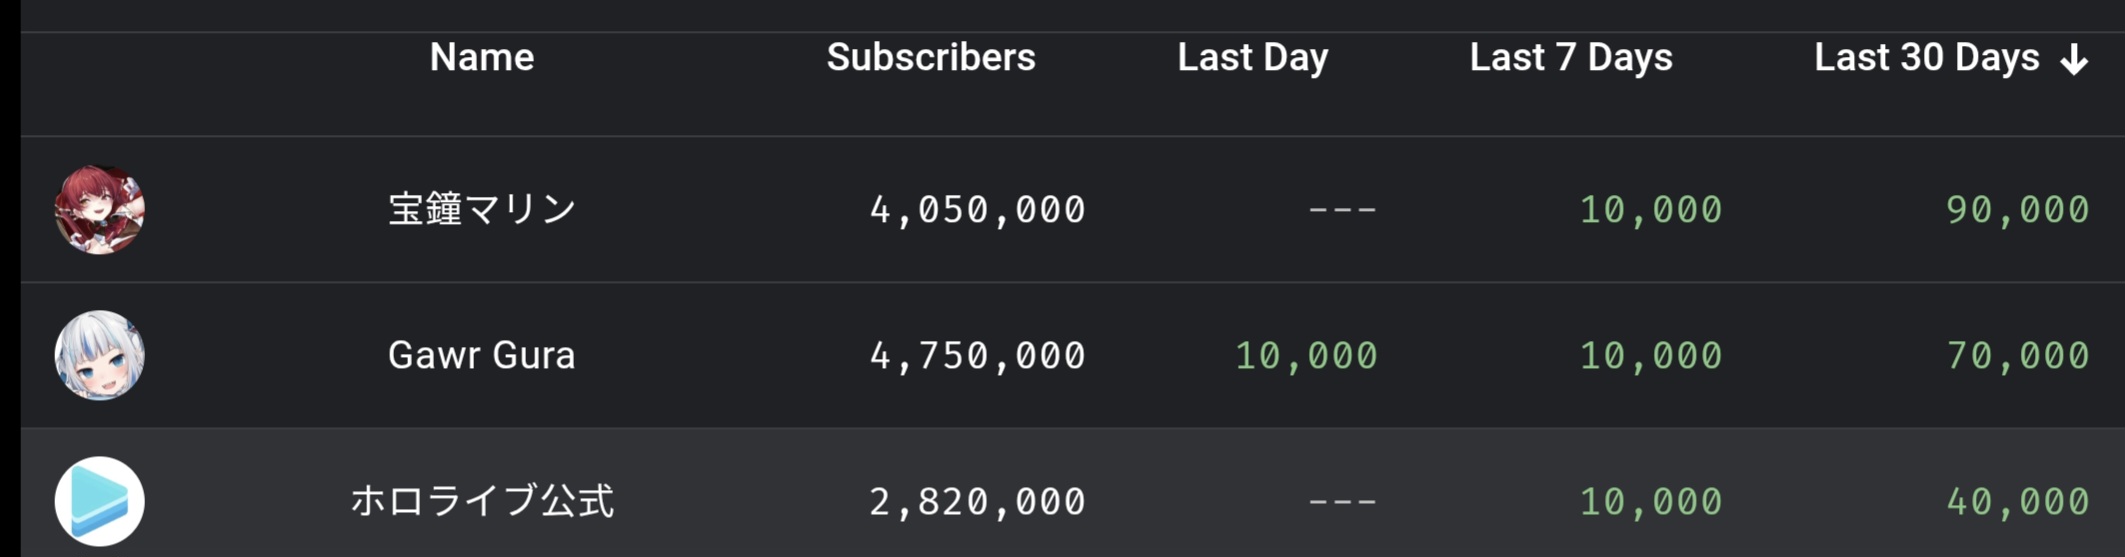
Task: Sort by the Subscribers column header
Action: (930, 58)
